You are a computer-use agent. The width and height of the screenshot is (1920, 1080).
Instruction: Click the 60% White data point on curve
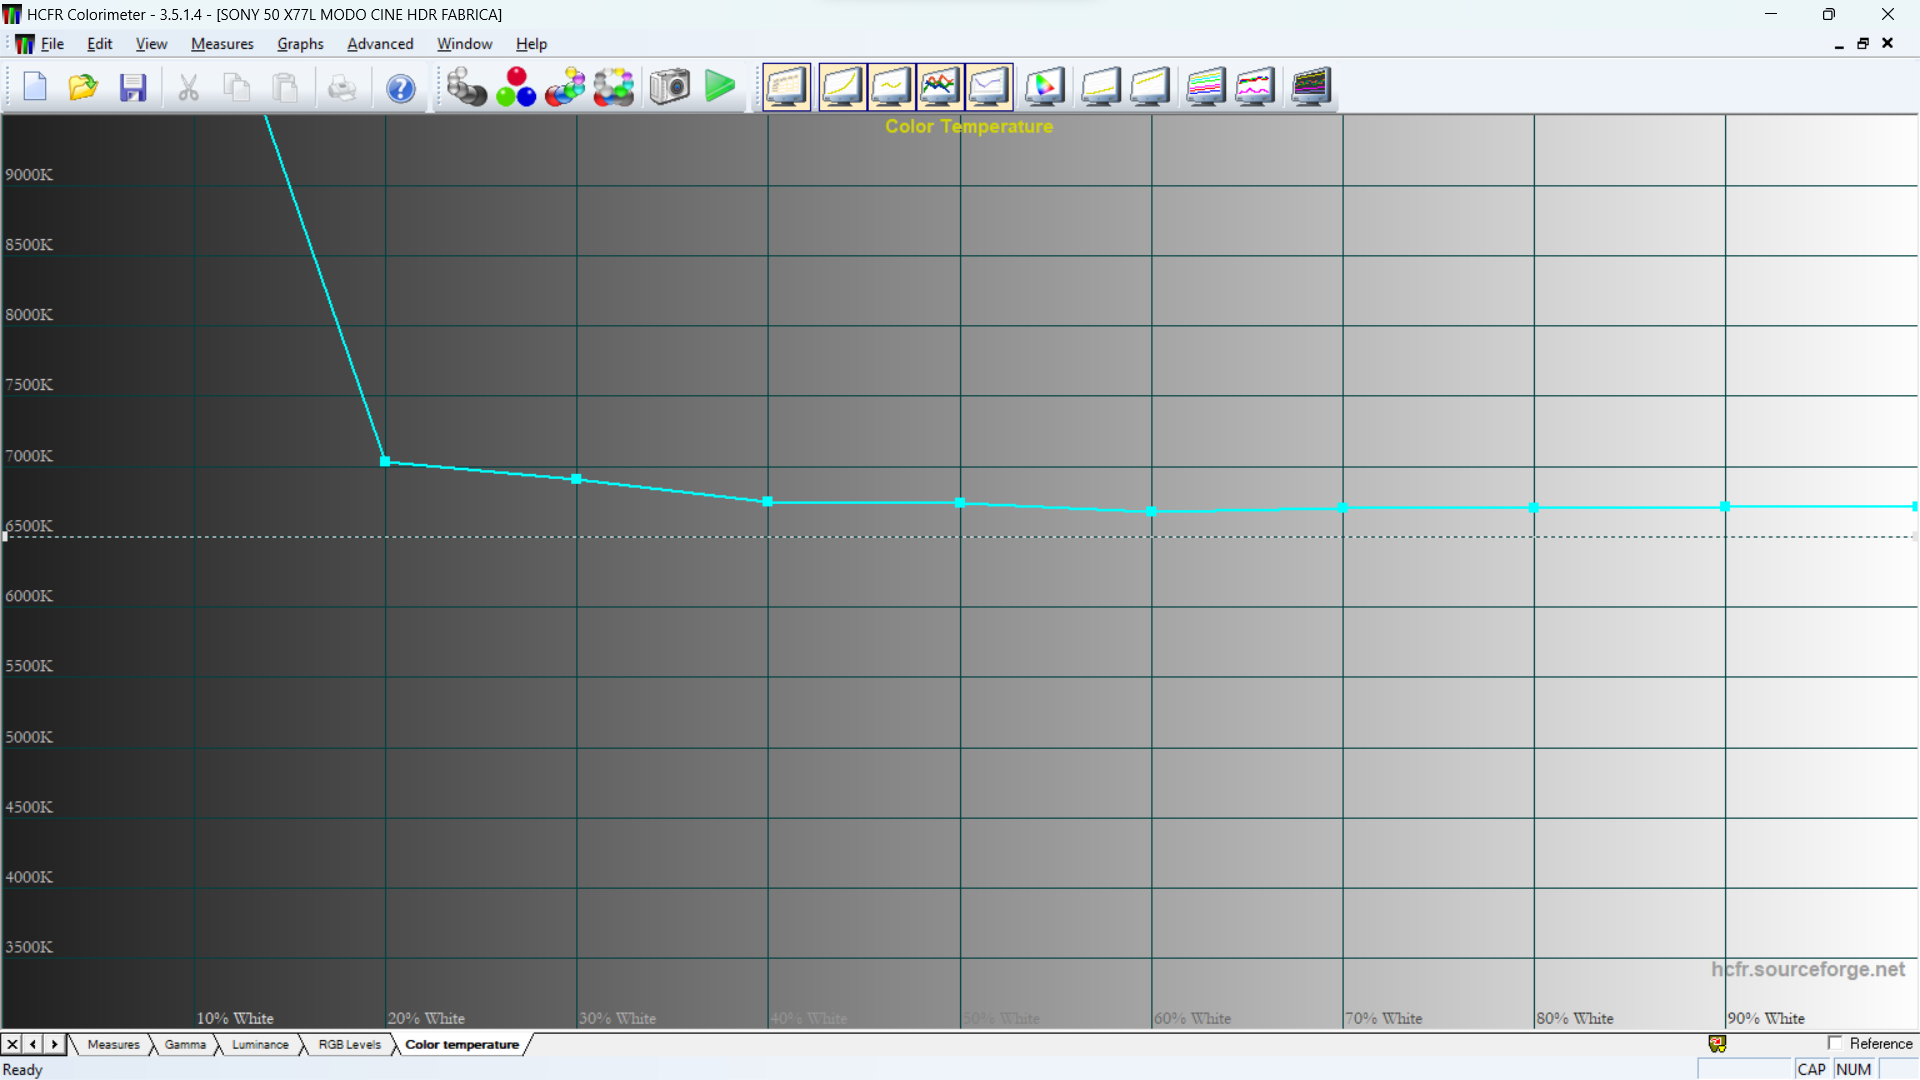(1151, 512)
